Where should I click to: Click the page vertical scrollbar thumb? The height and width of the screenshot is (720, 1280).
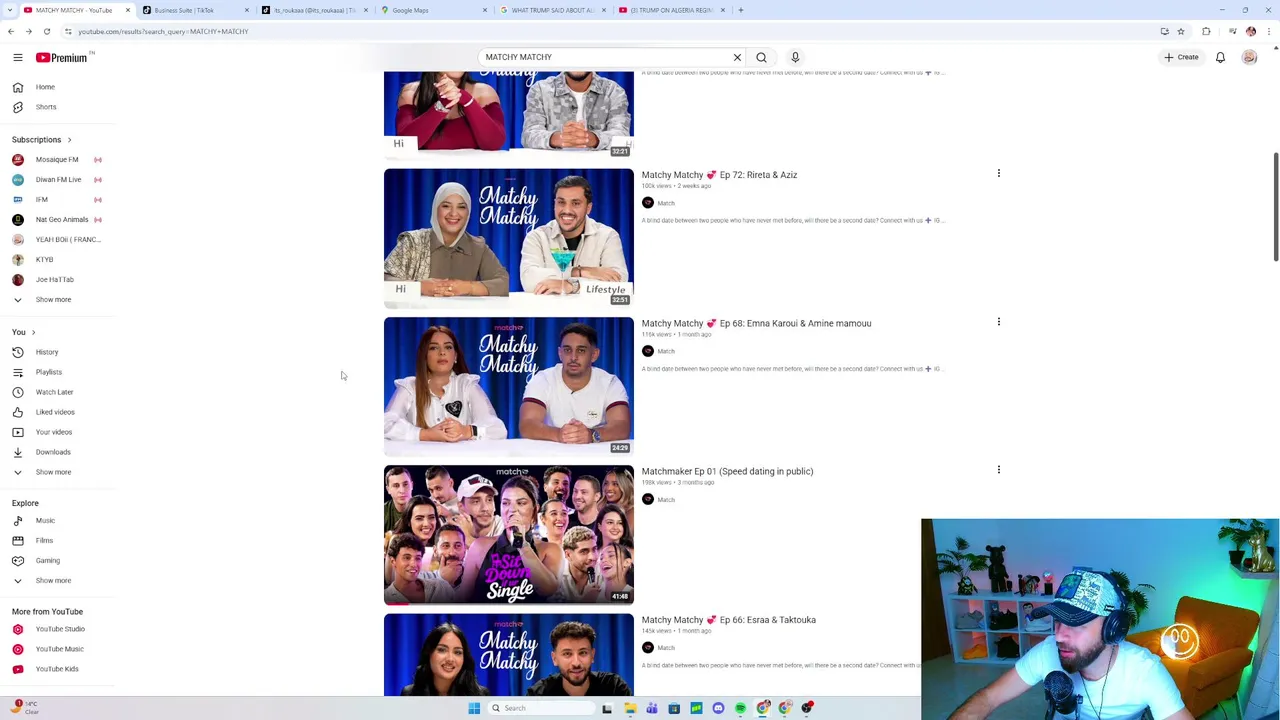pyautogui.click(x=1275, y=207)
